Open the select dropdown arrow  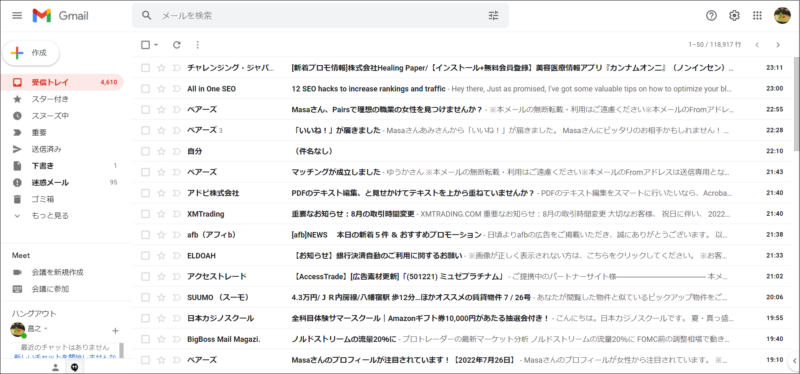click(156, 45)
